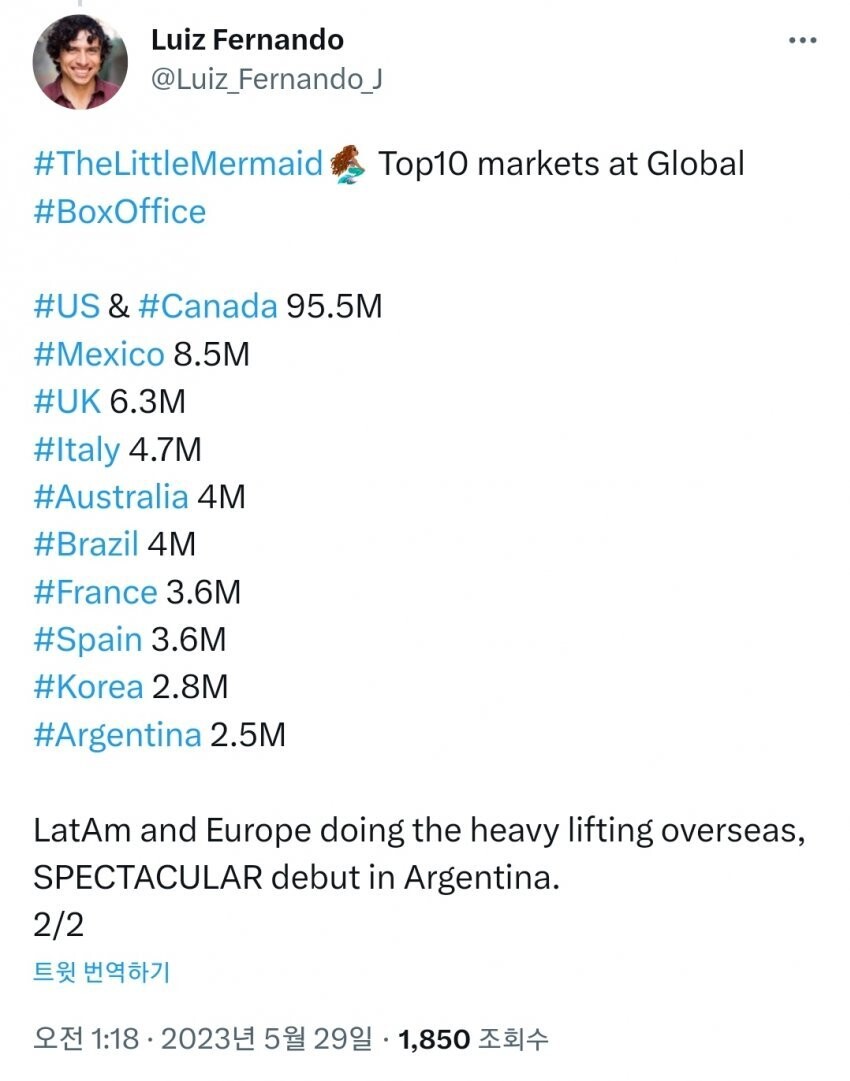Open the #BoxOffice hashtag
The height and width of the screenshot is (1081, 850).
119,212
